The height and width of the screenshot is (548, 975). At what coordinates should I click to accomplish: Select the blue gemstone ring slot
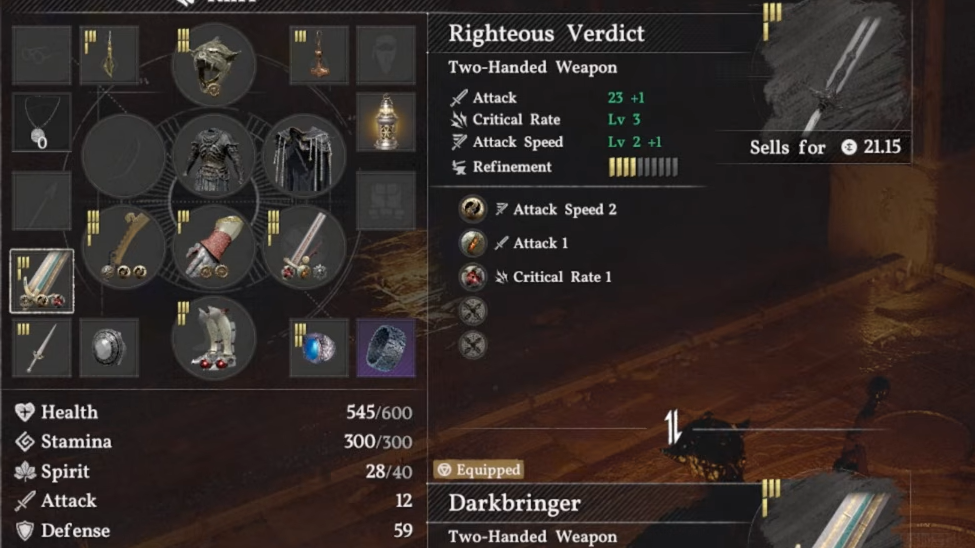[319, 348]
